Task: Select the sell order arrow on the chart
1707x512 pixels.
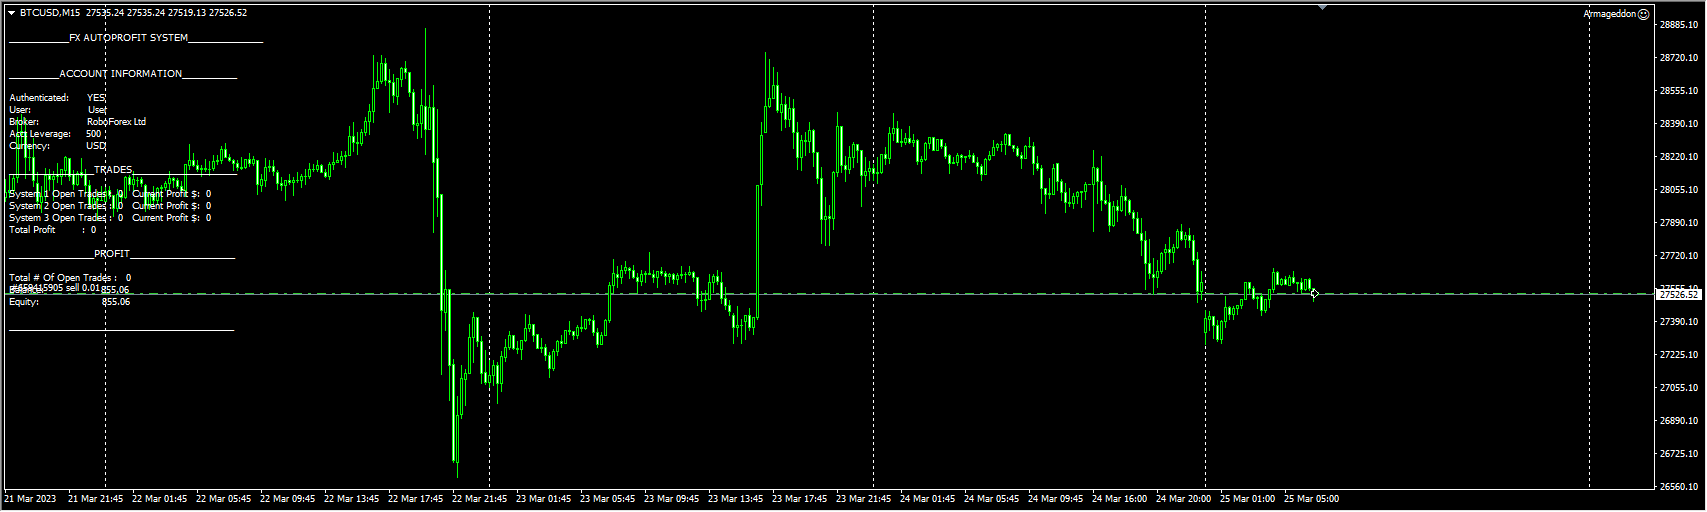Action: [1314, 293]
